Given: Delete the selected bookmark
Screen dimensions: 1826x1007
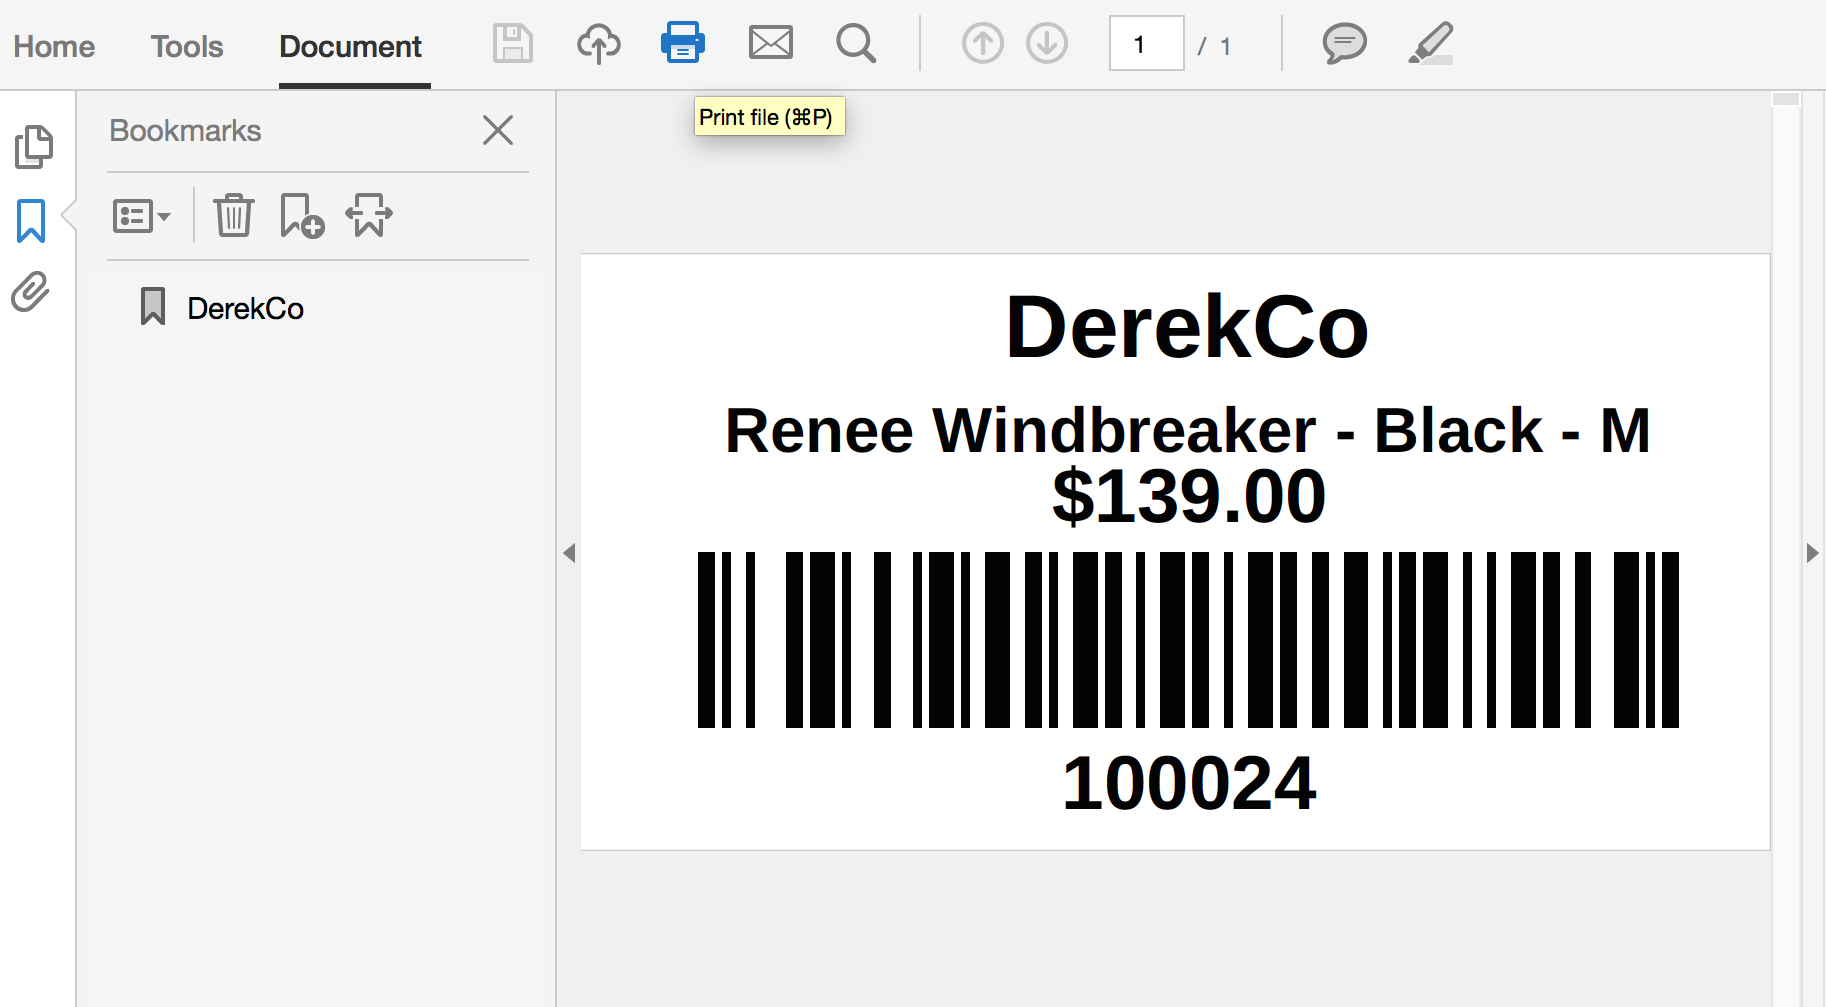Looking at the screenshot, I should tap(233, 215).
